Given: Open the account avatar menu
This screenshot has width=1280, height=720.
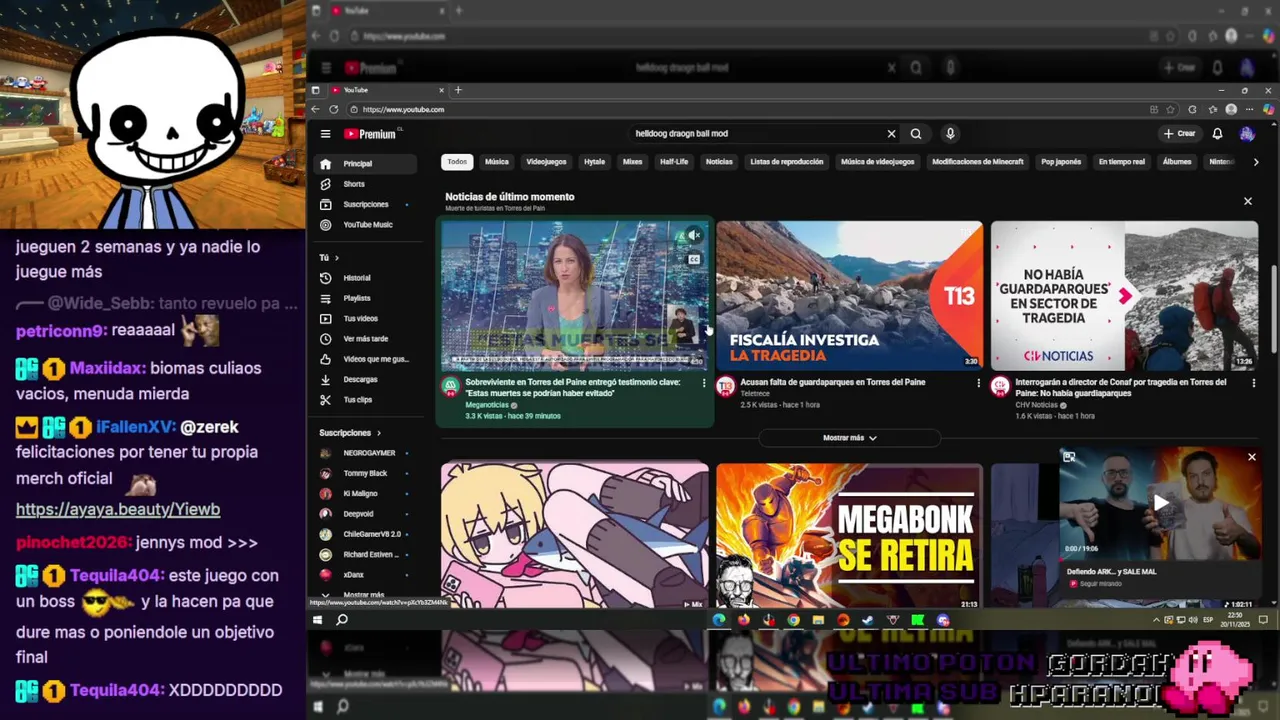Looking at the screenshot, I should point(1247,134).
